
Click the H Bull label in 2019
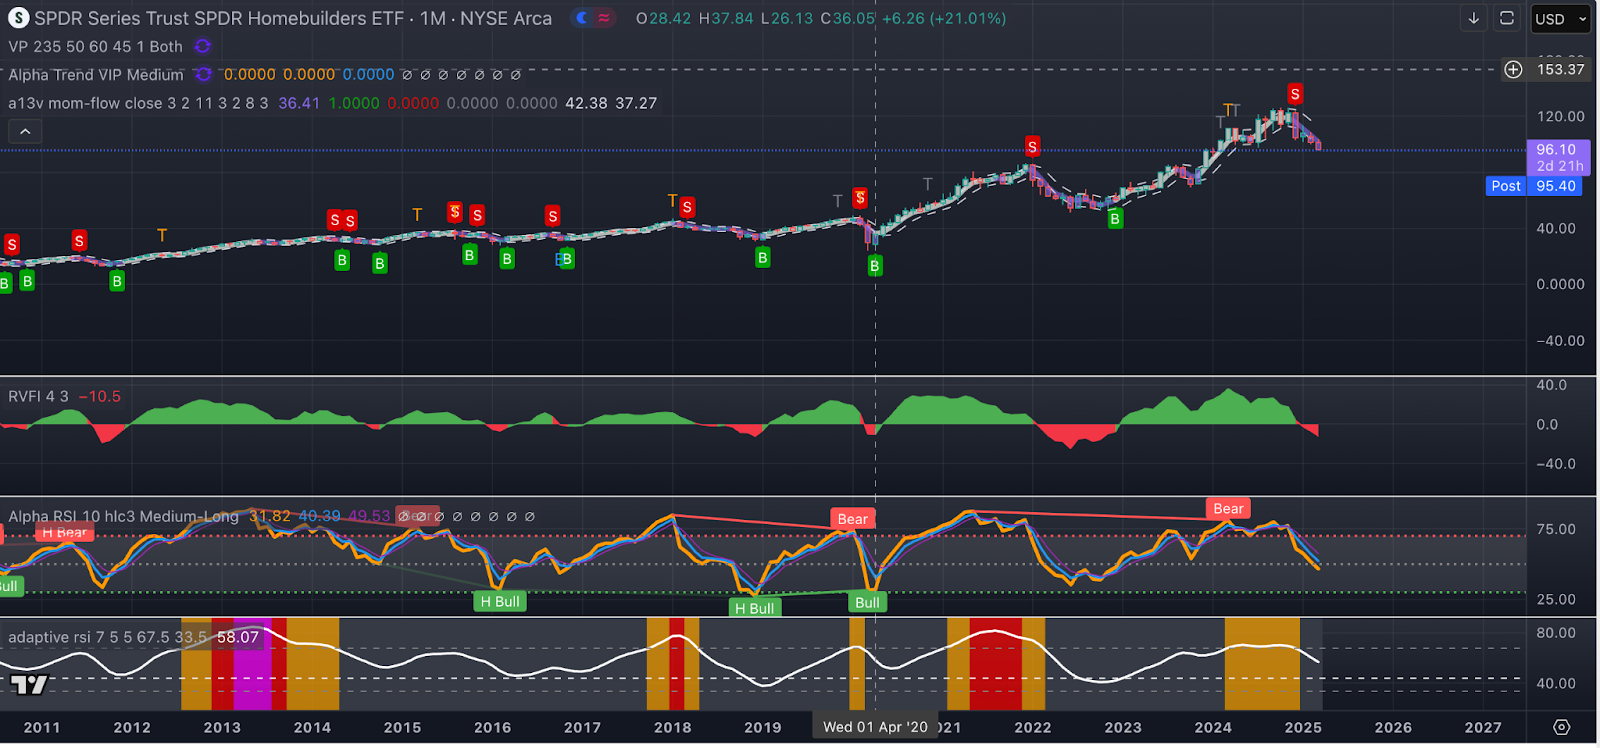(754, 607)
